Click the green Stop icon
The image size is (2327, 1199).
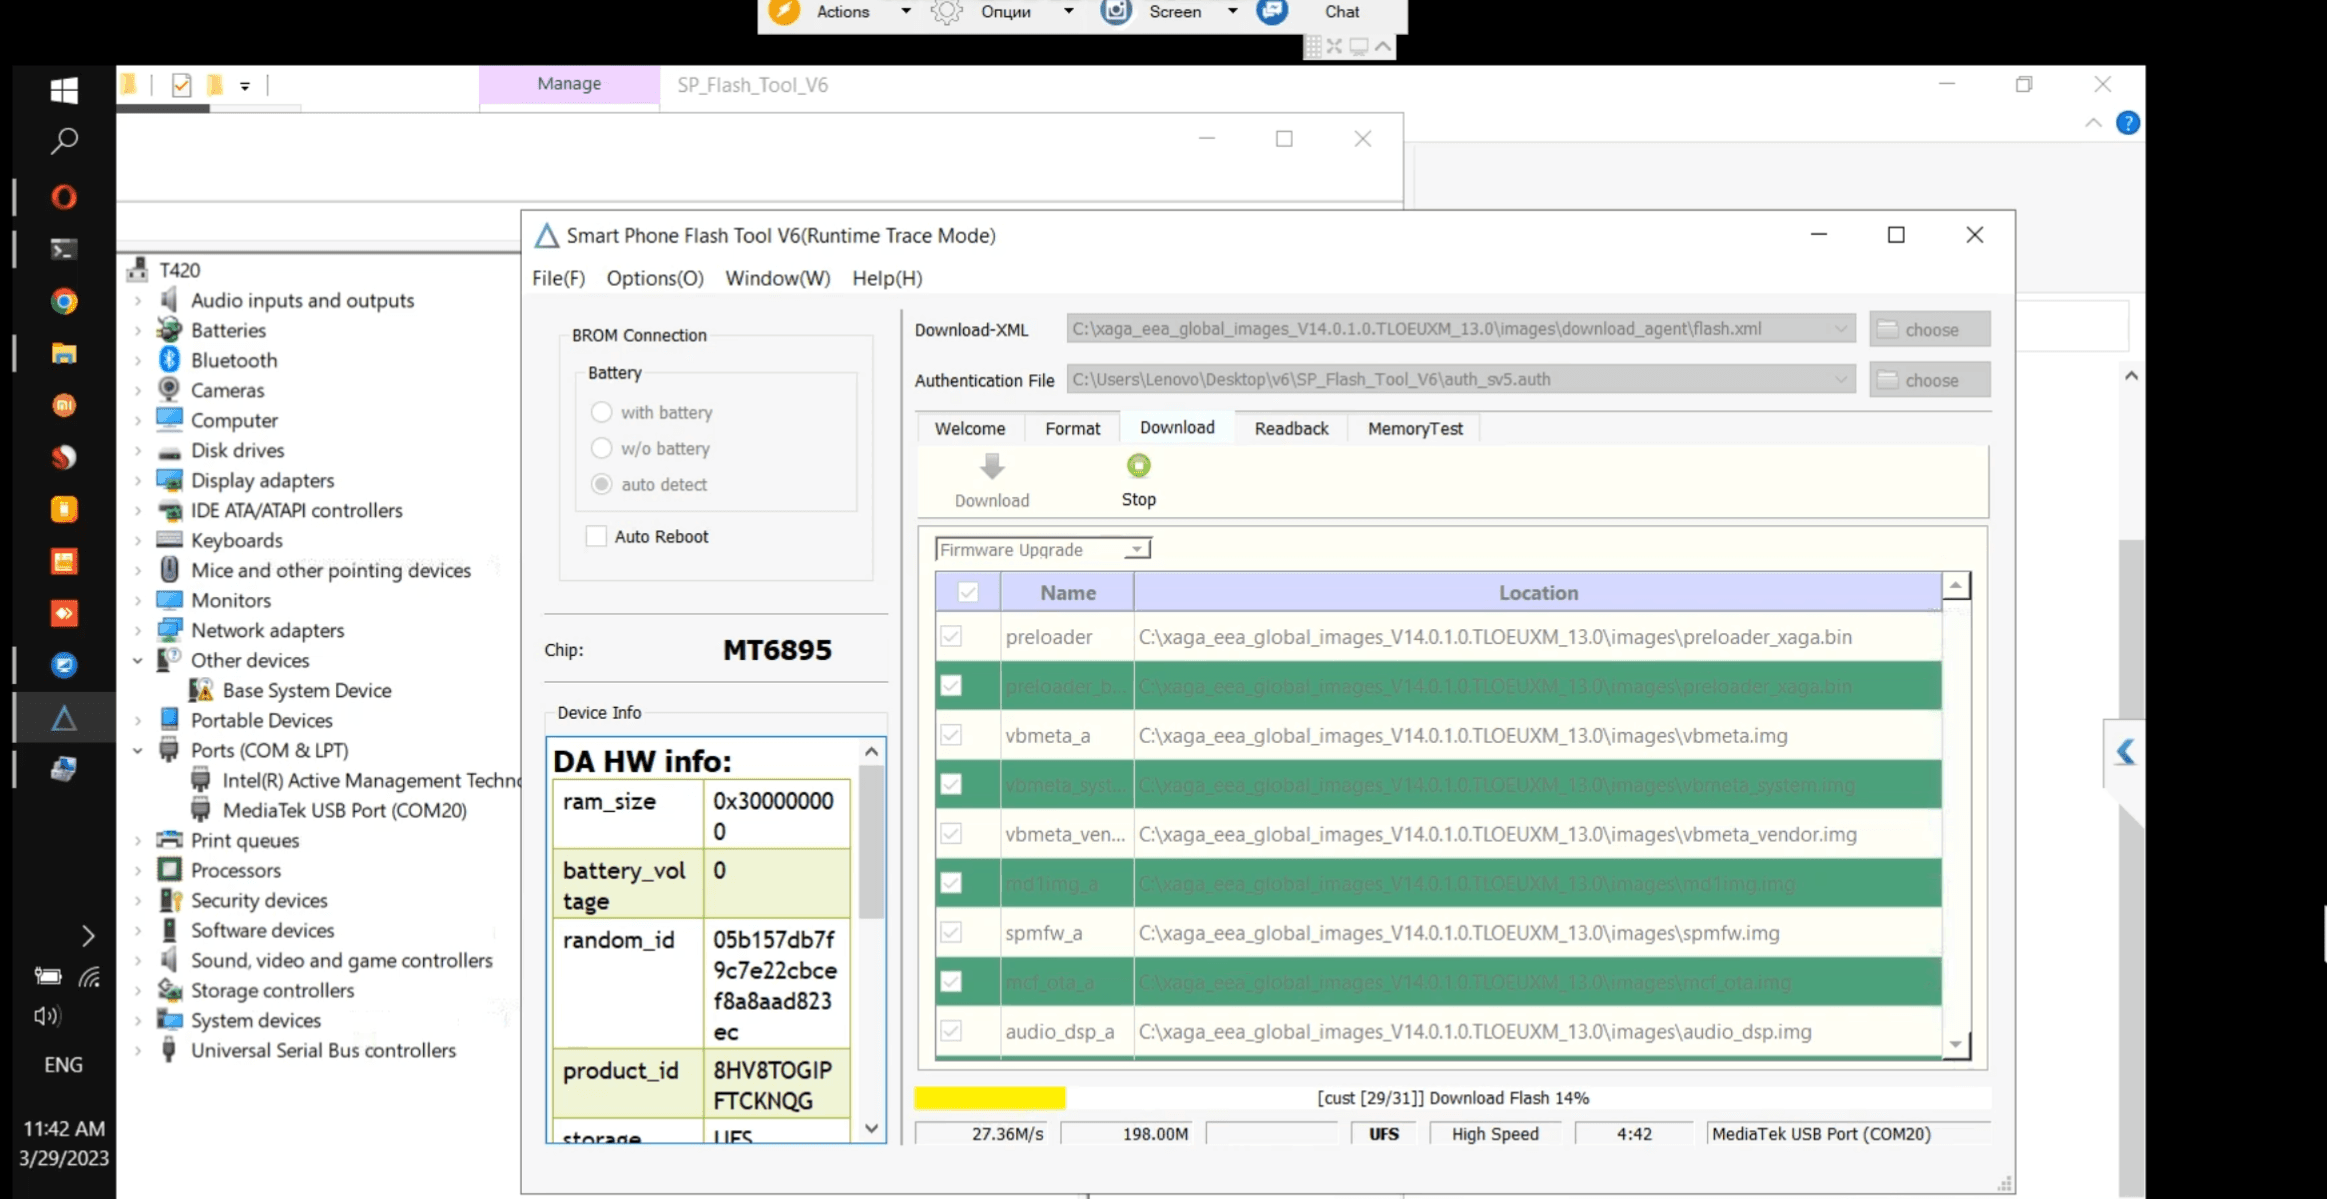click(1138, 466)
